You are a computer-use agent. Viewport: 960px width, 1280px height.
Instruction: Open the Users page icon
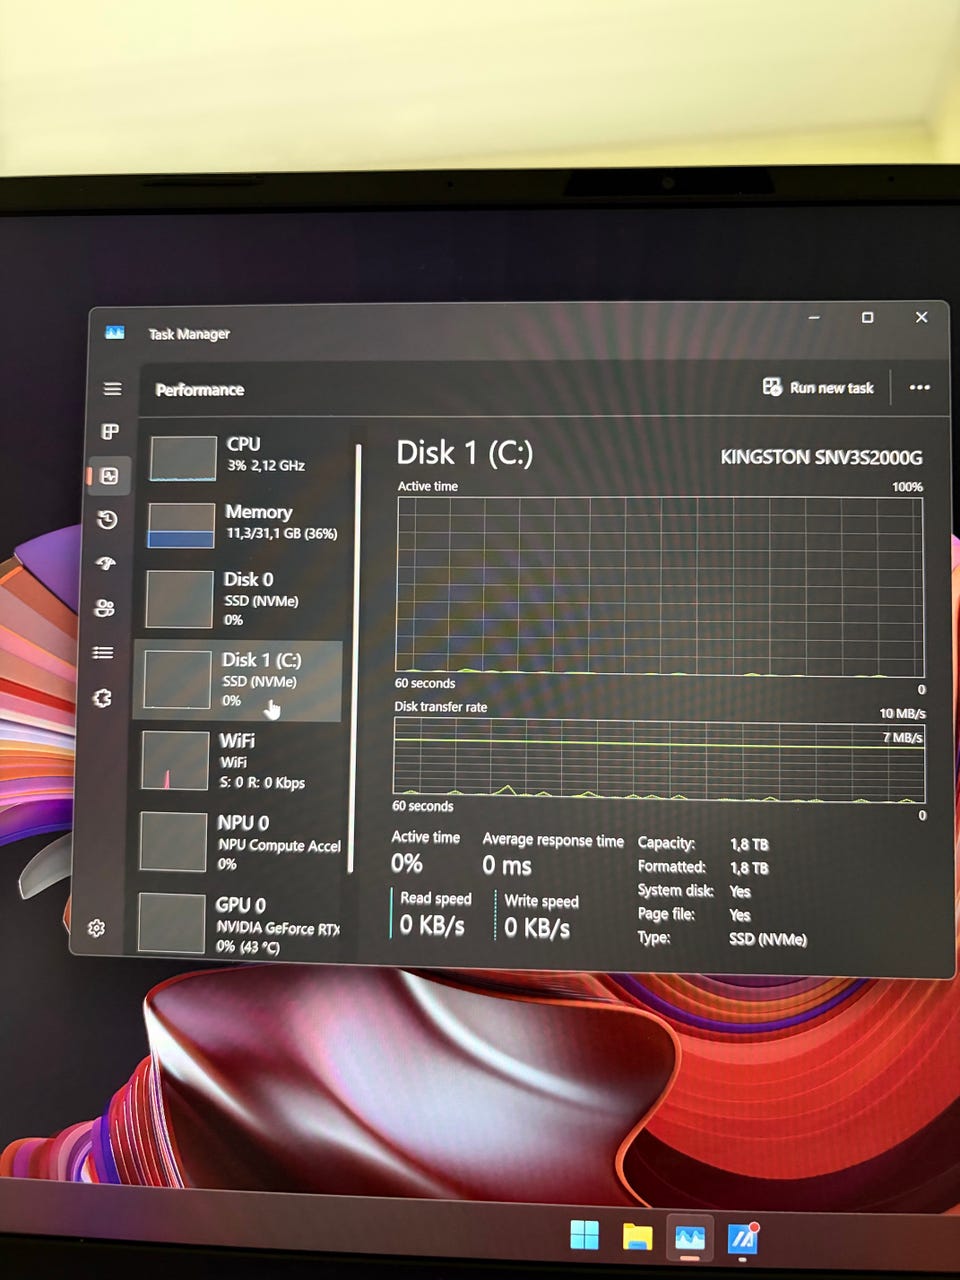[104, 608]
